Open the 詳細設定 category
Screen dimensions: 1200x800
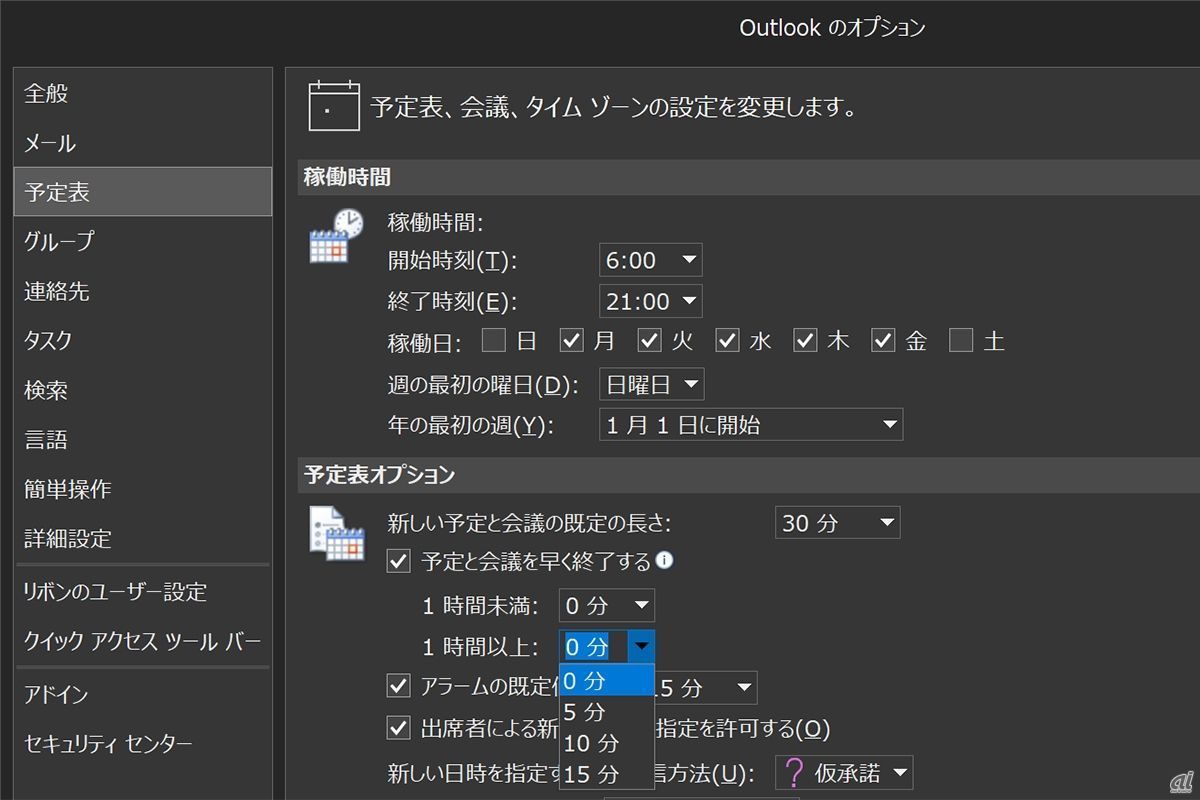point(68,539)
